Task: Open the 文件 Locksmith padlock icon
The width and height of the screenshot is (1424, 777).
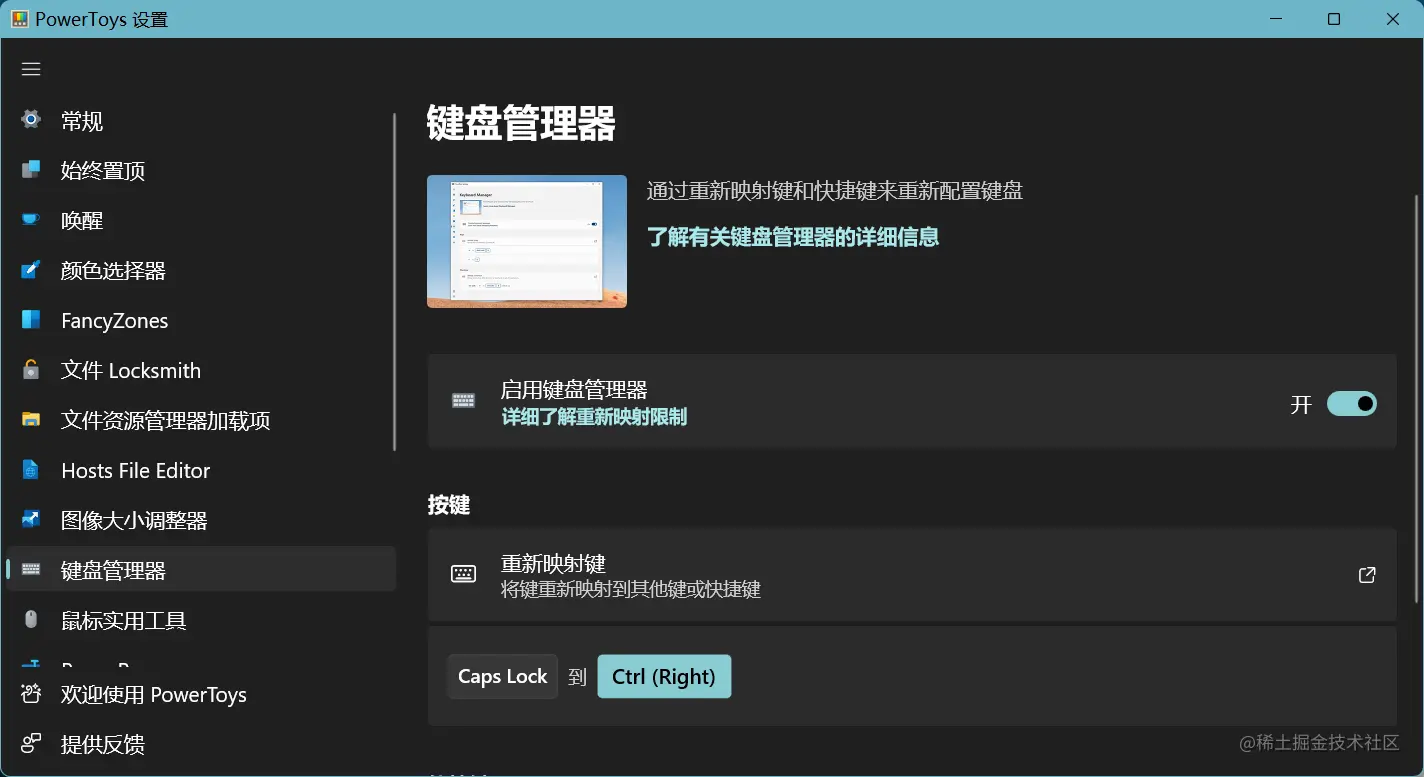Action: [31, 370]
